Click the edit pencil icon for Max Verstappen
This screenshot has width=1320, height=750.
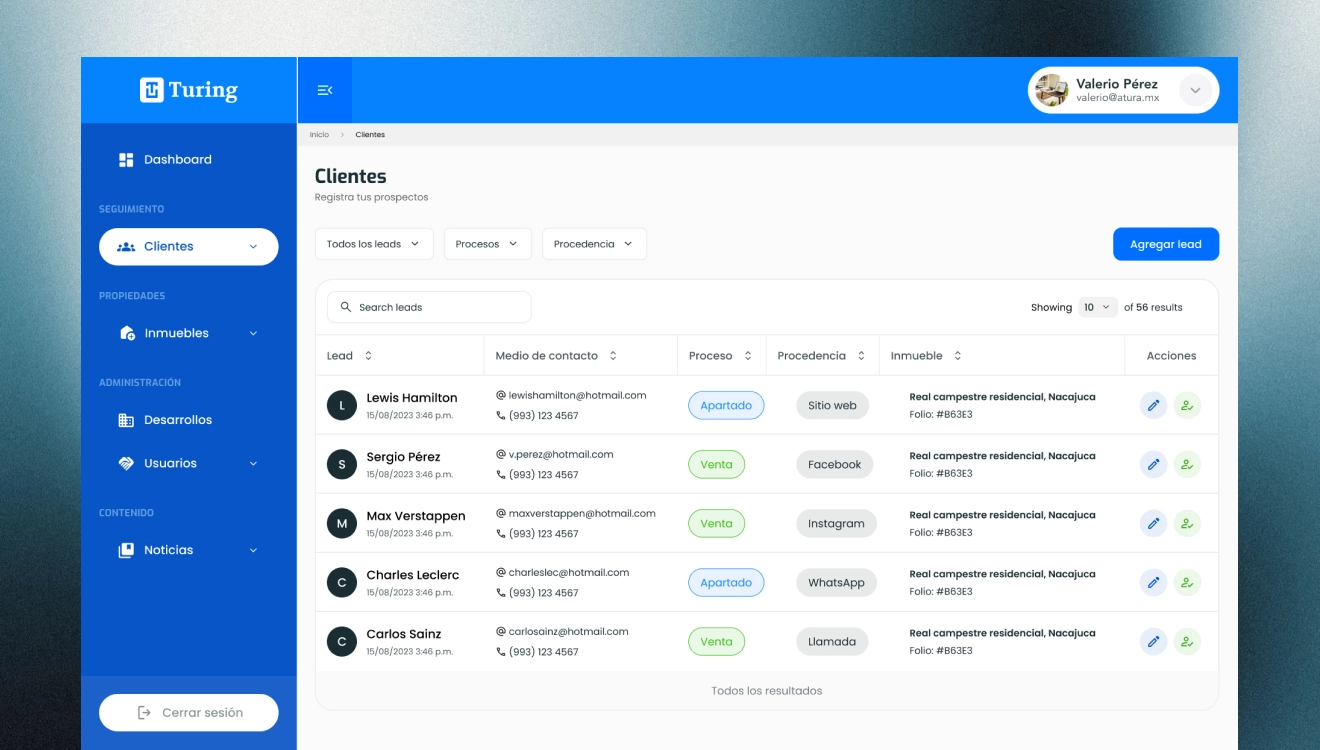click(x=1153, y=523)
